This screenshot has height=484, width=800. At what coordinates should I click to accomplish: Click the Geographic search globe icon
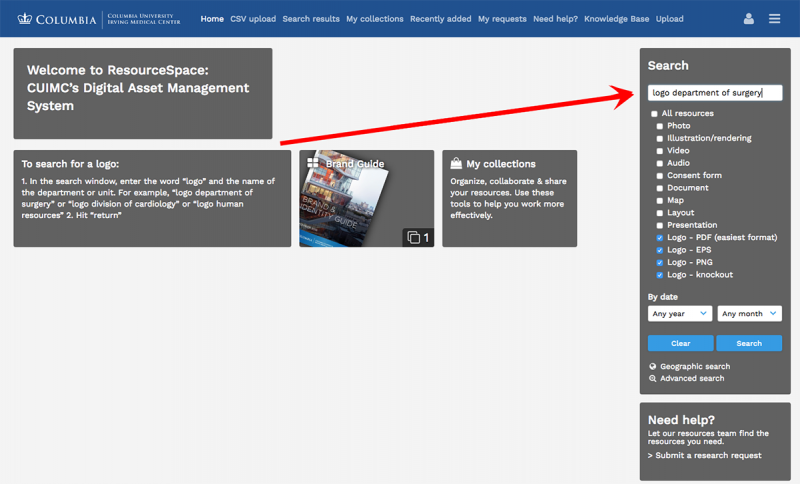653,366
